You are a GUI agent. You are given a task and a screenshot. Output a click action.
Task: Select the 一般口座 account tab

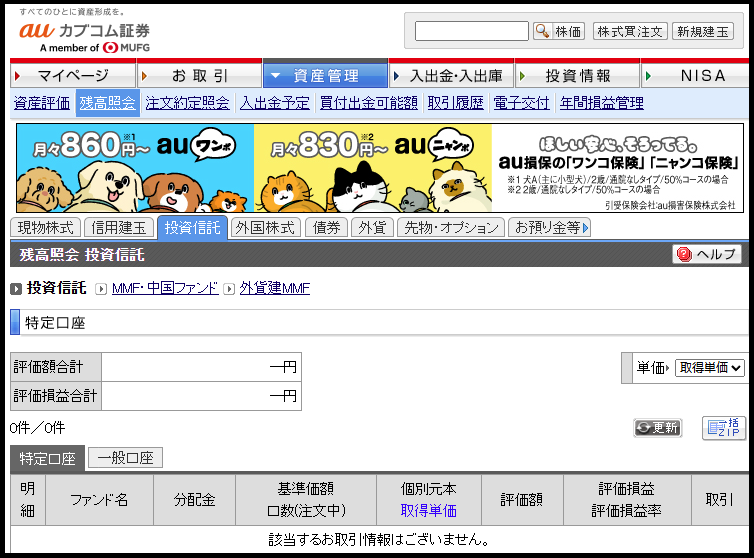click(126, 458)
